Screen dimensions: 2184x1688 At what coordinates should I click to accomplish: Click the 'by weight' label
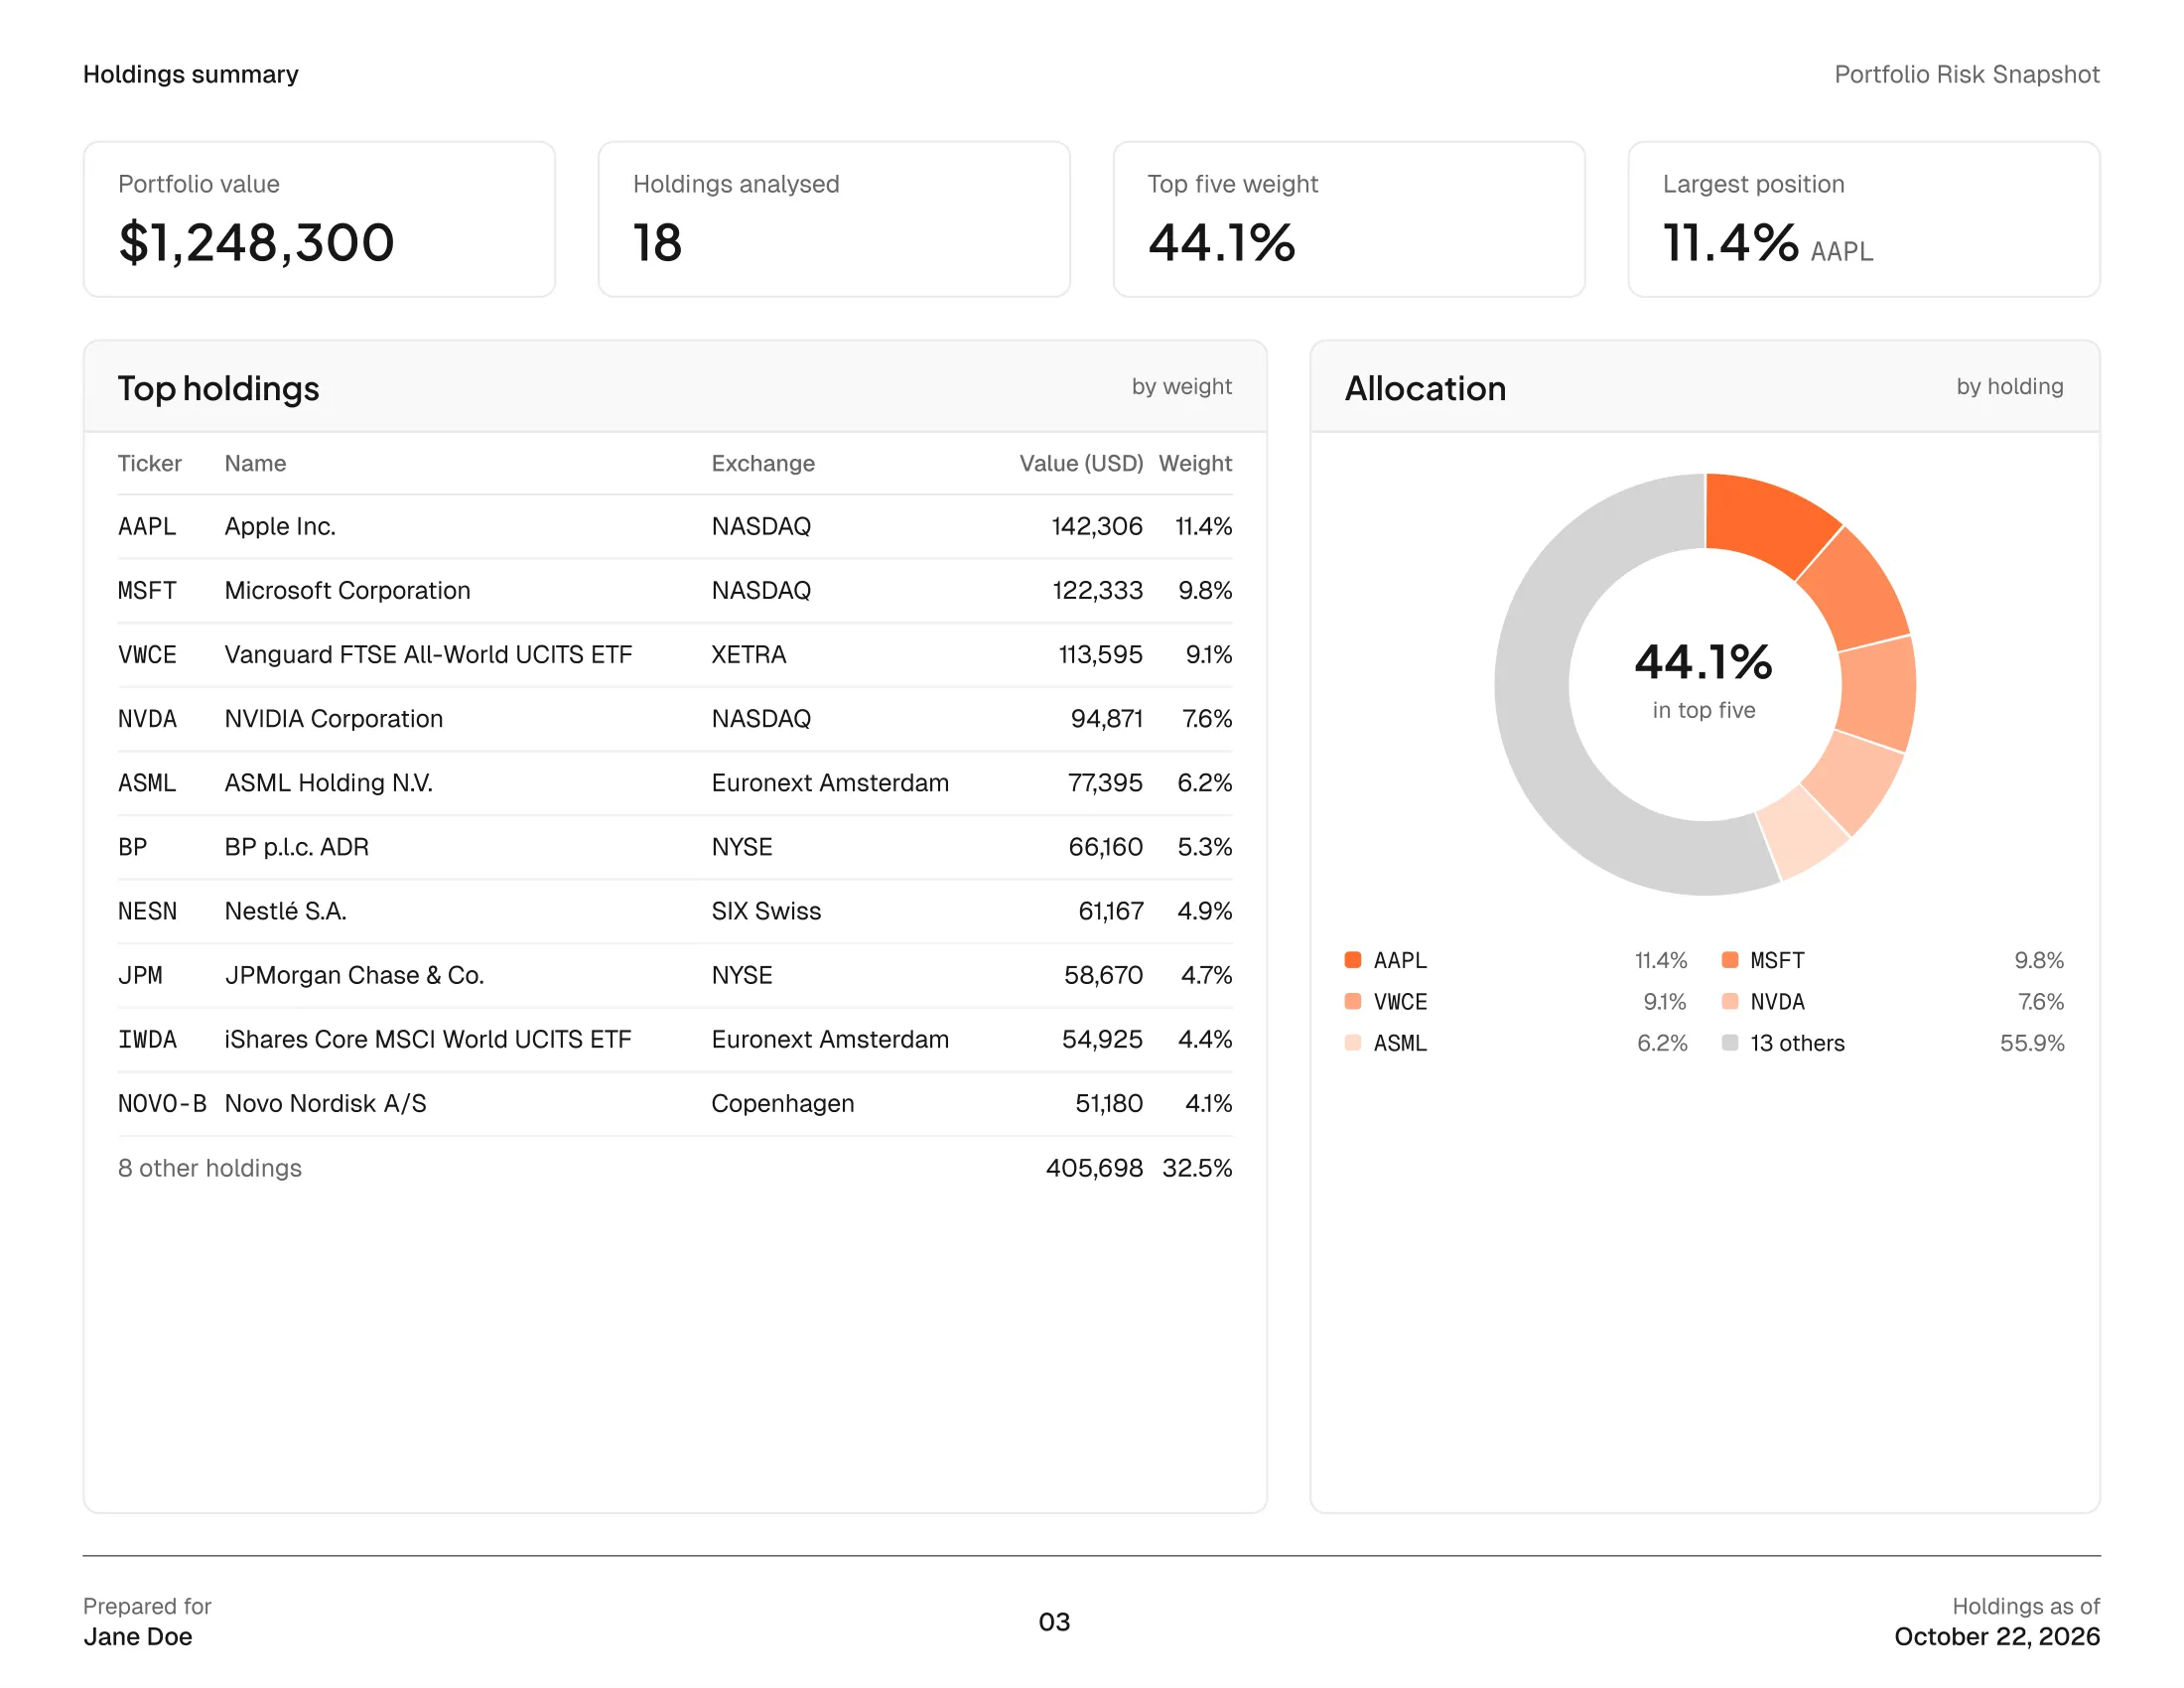point(1181,387)
